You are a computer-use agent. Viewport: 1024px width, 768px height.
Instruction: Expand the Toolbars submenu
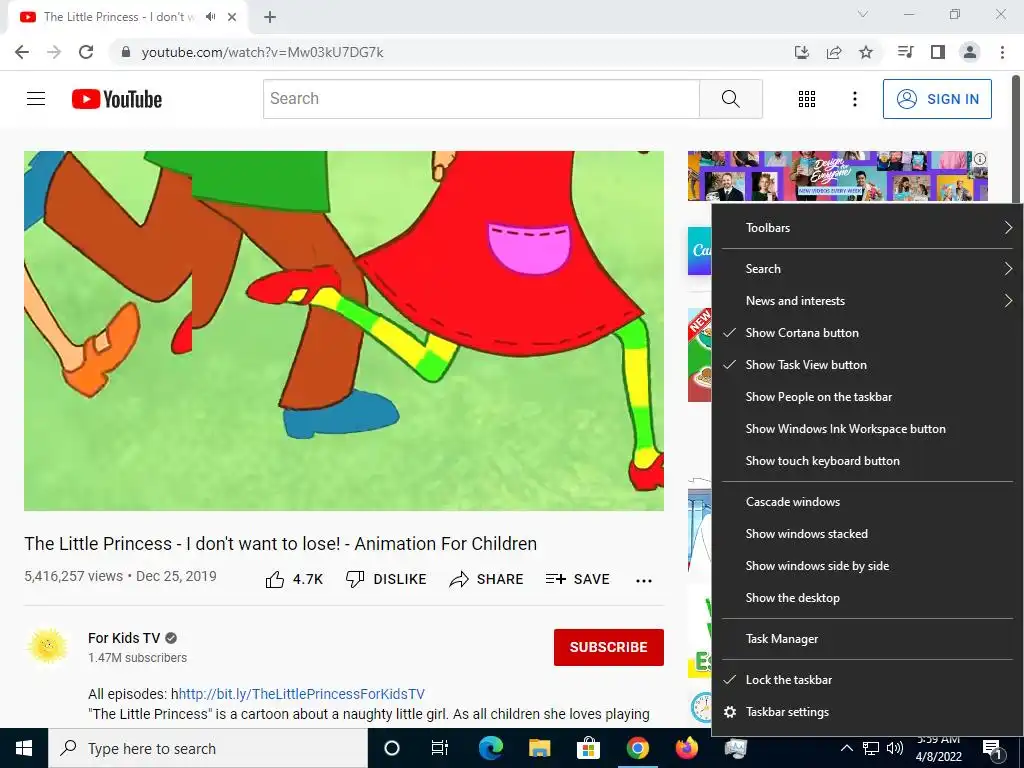pyautogui.click(x=867, y=228)
